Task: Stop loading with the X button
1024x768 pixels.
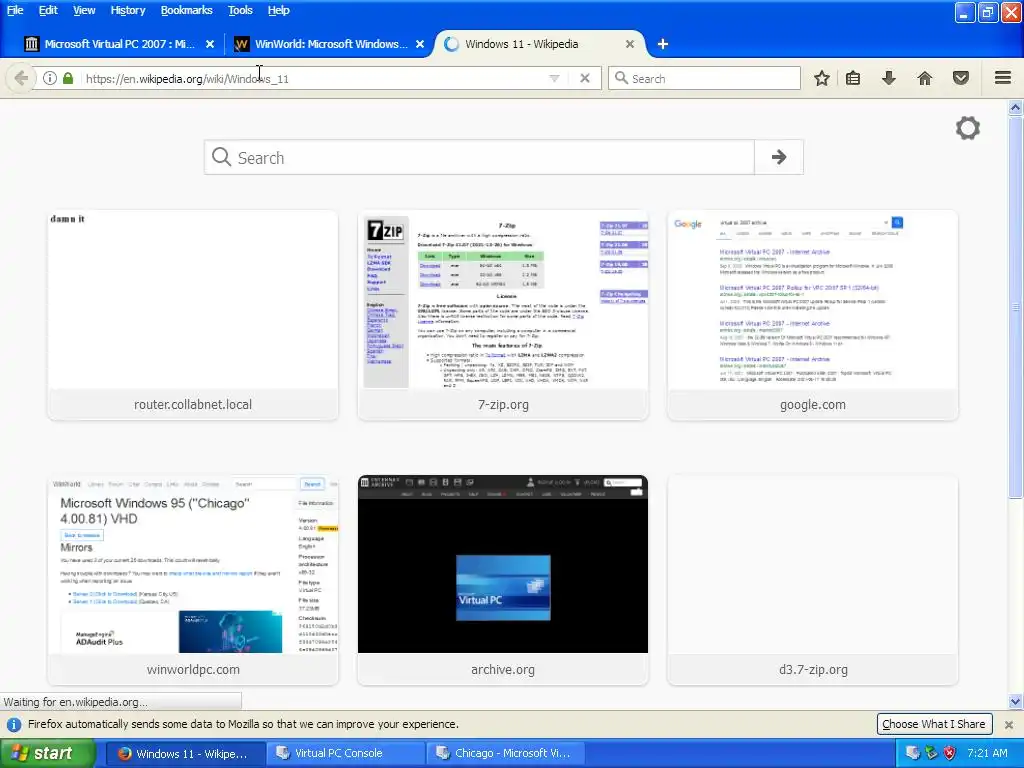Action: pos(585,78)
